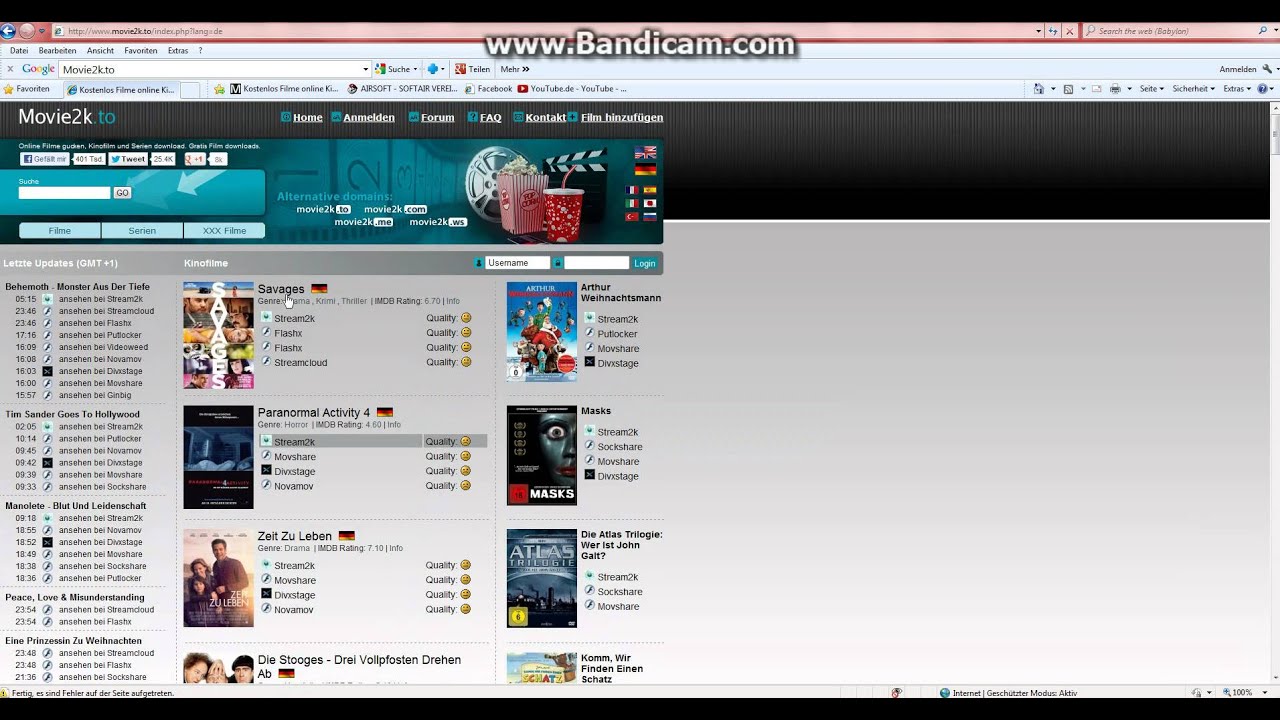Click the address bar refresh icon
Viewport: 1280px width, 720px height.
click(x=1053, y=31)
